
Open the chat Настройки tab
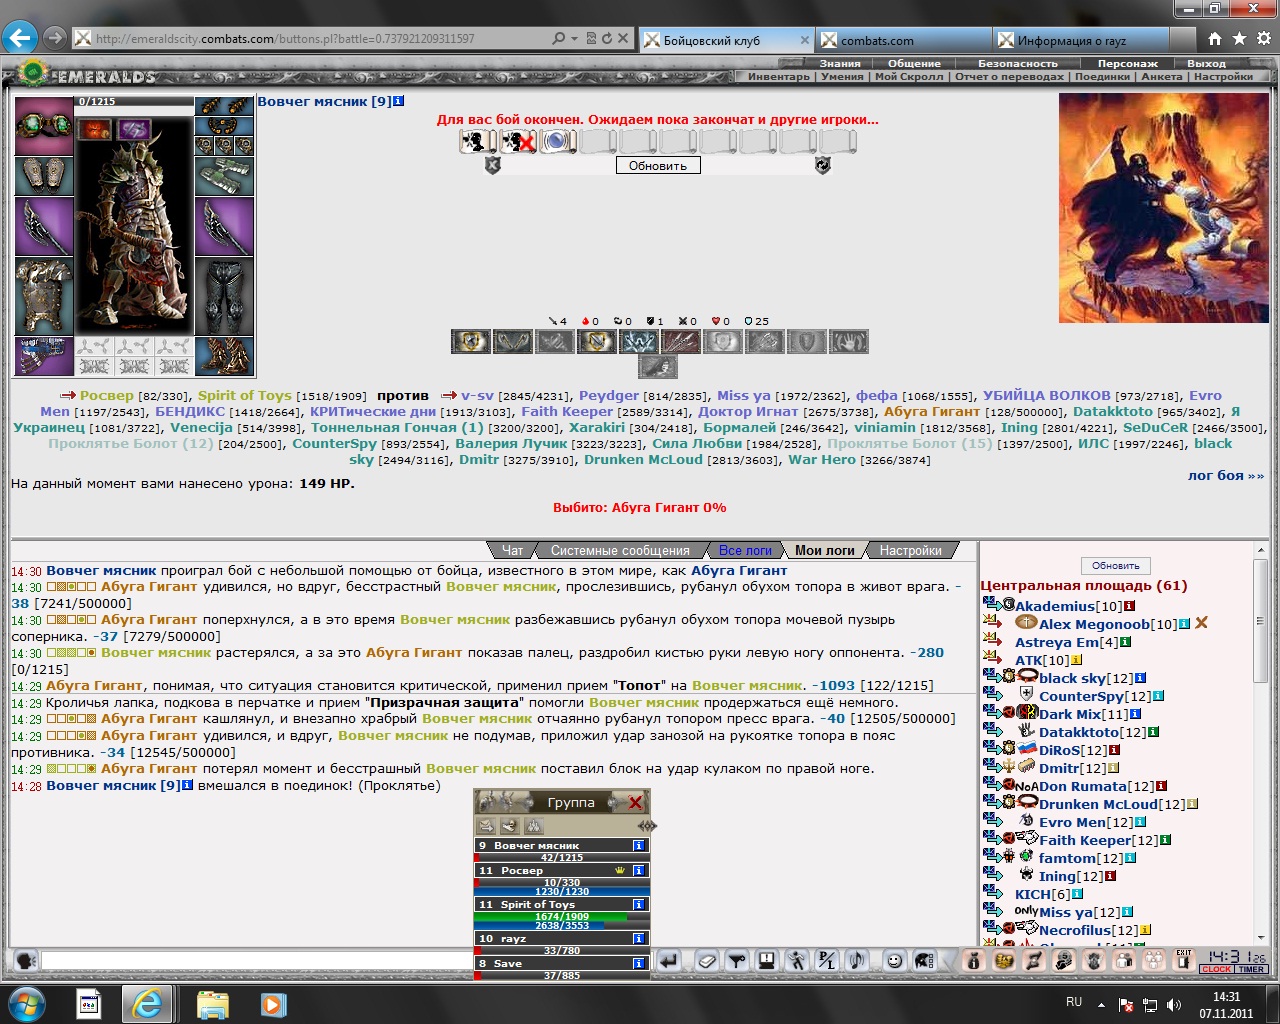pos(911,550)
